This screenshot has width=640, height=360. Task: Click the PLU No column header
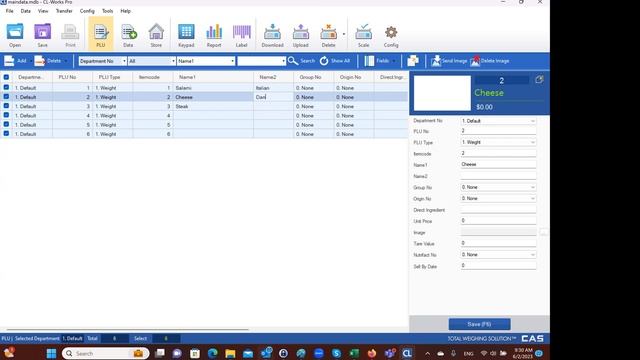pyautogui.click(x=72, y=77)
